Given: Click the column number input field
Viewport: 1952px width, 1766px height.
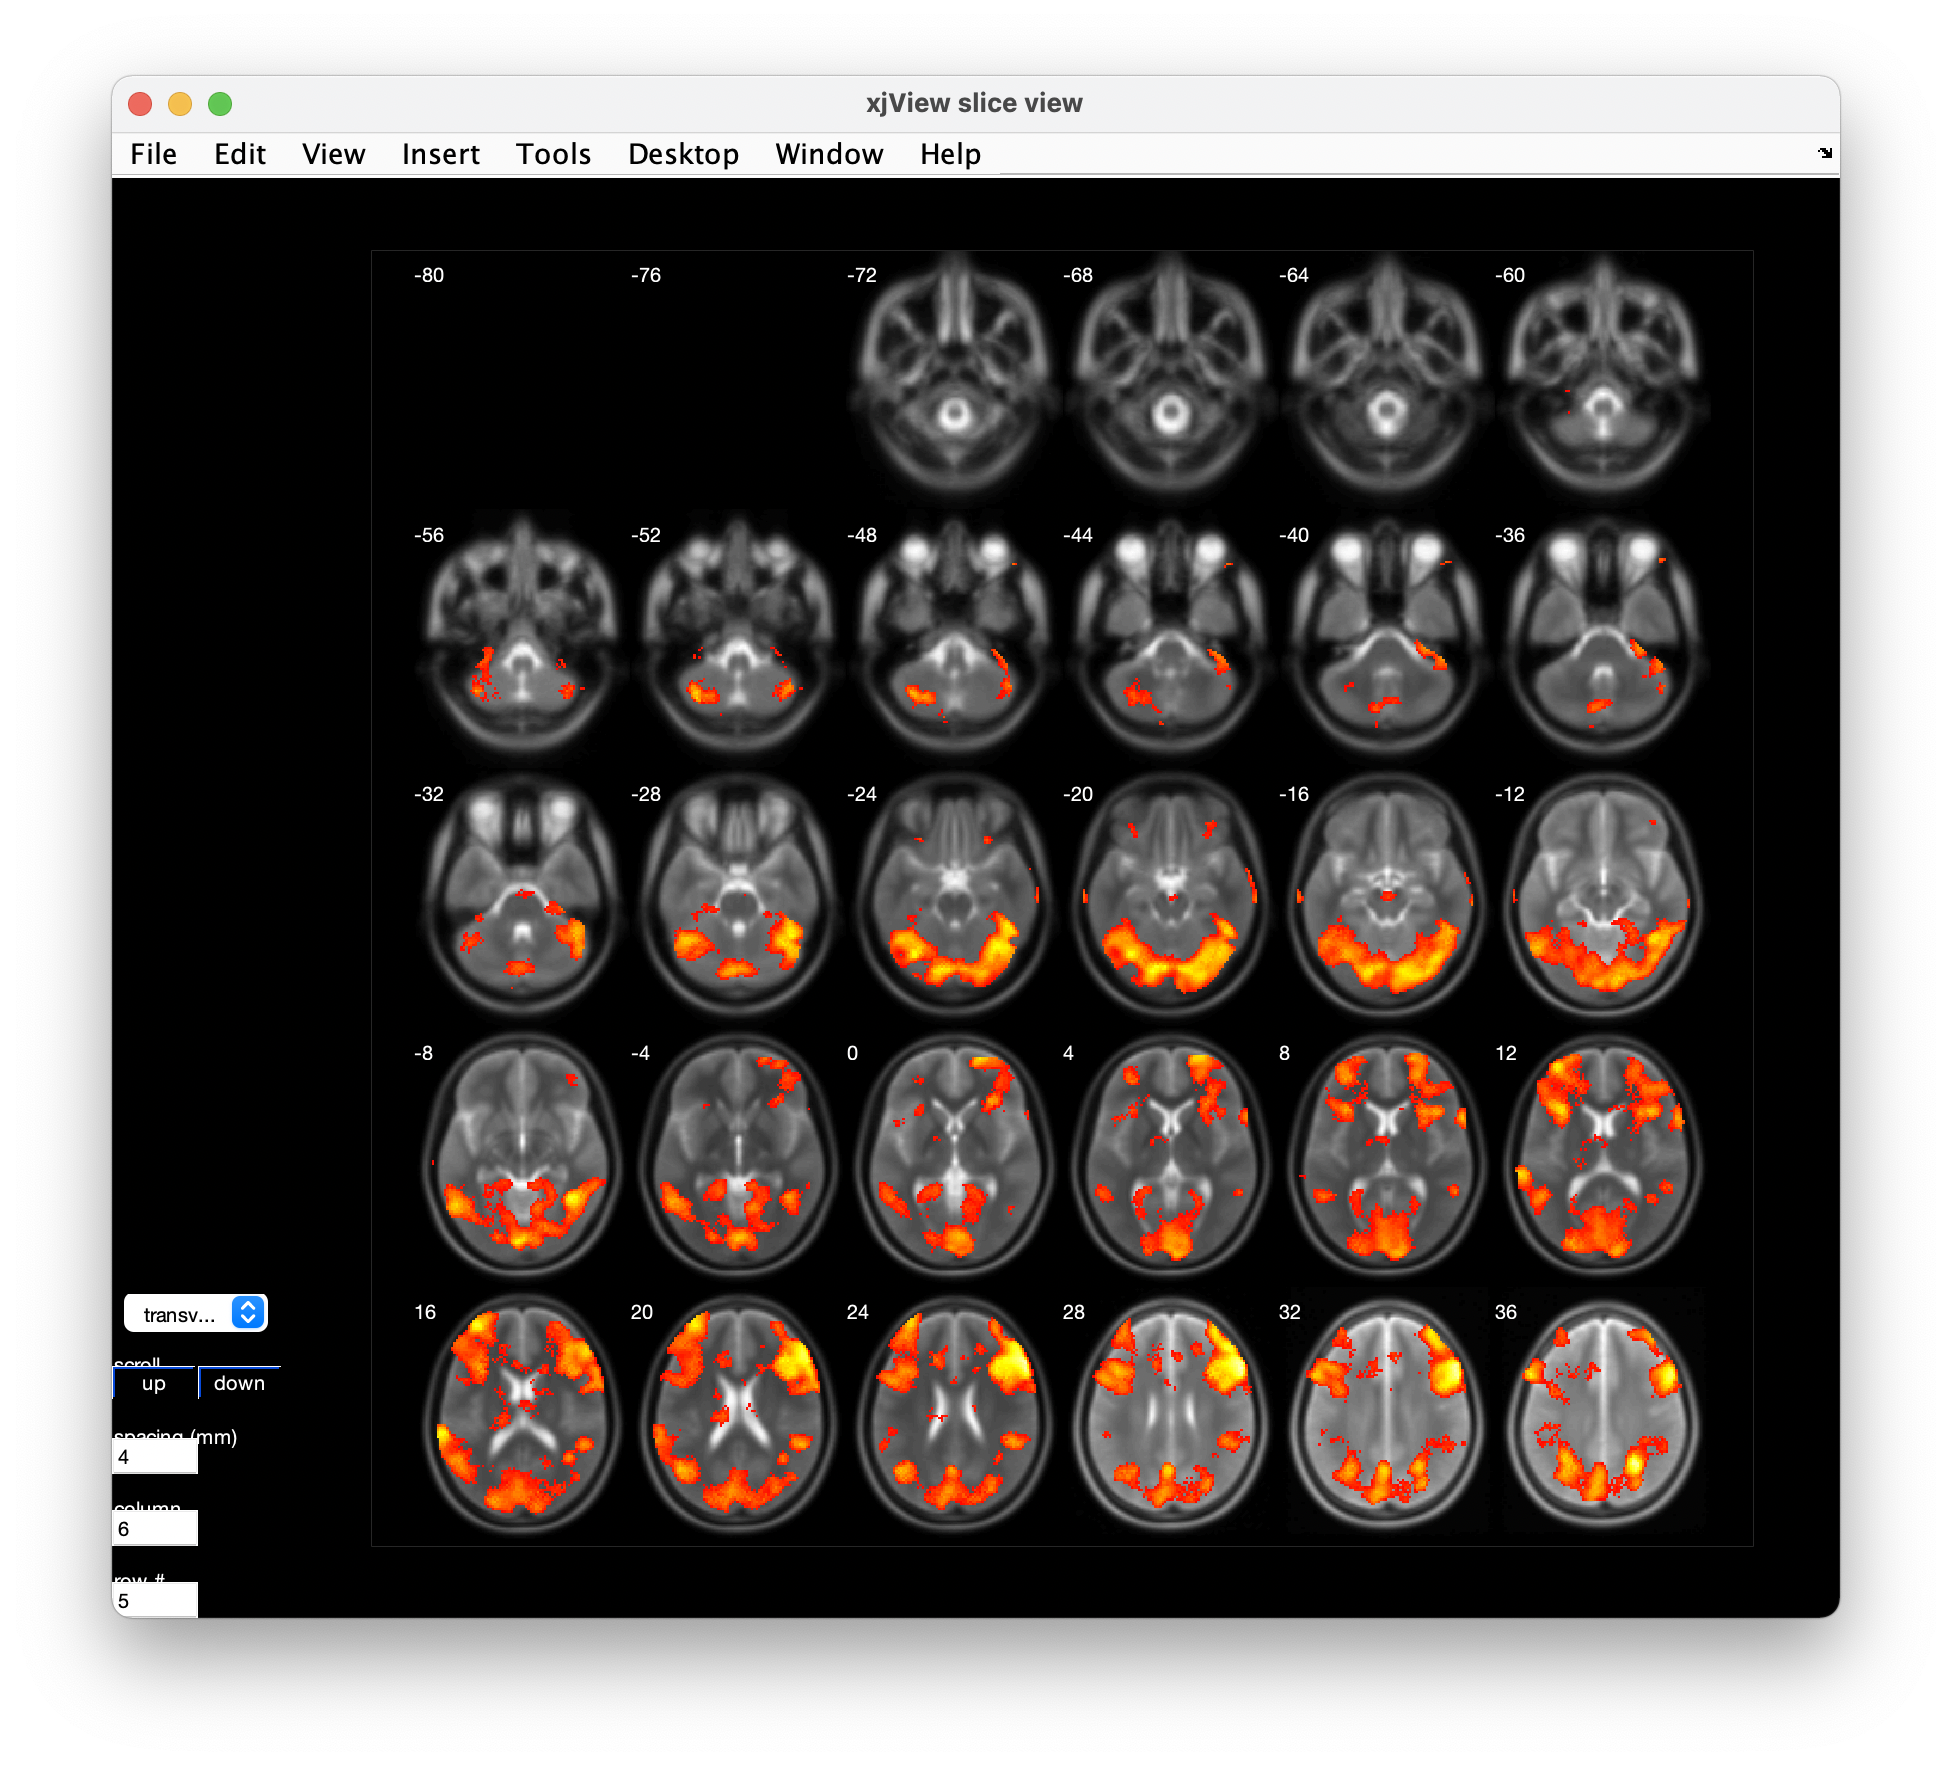Looking at the screenshot, I should click(155, 1529).
